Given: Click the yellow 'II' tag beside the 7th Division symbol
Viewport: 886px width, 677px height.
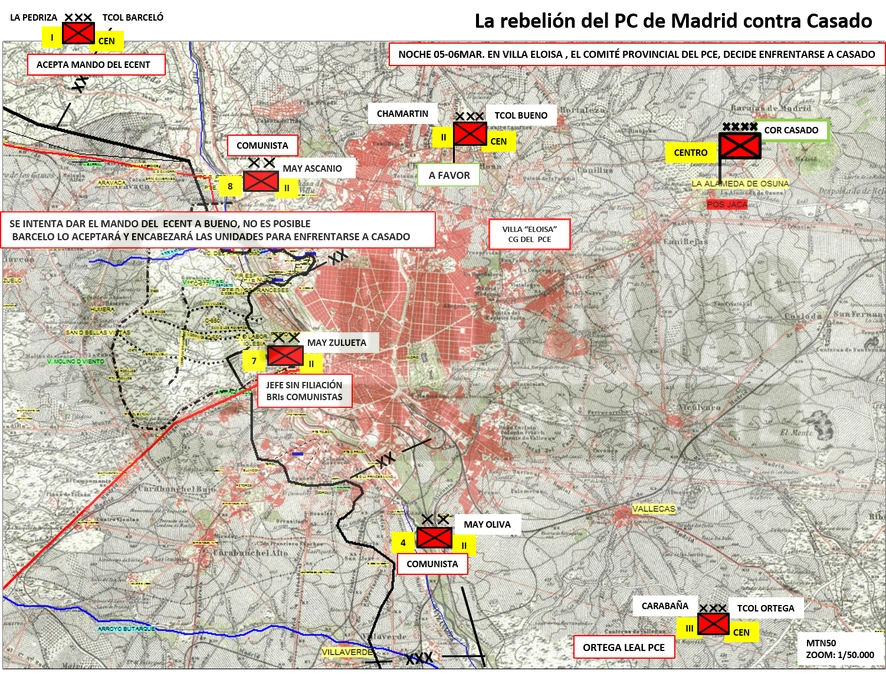Looking at the screenshot, I should tap(311, 363).
